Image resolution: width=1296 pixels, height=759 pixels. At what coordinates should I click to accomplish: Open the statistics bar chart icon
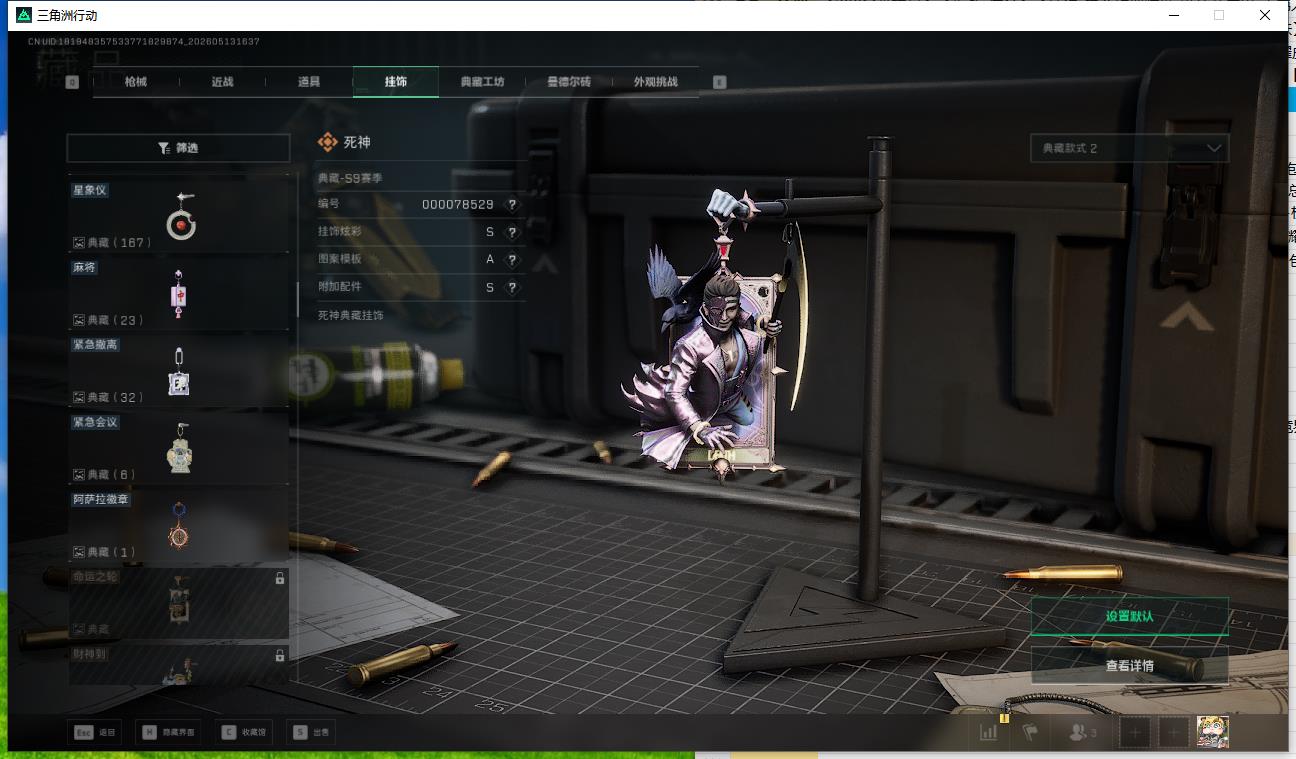point(989,732)
